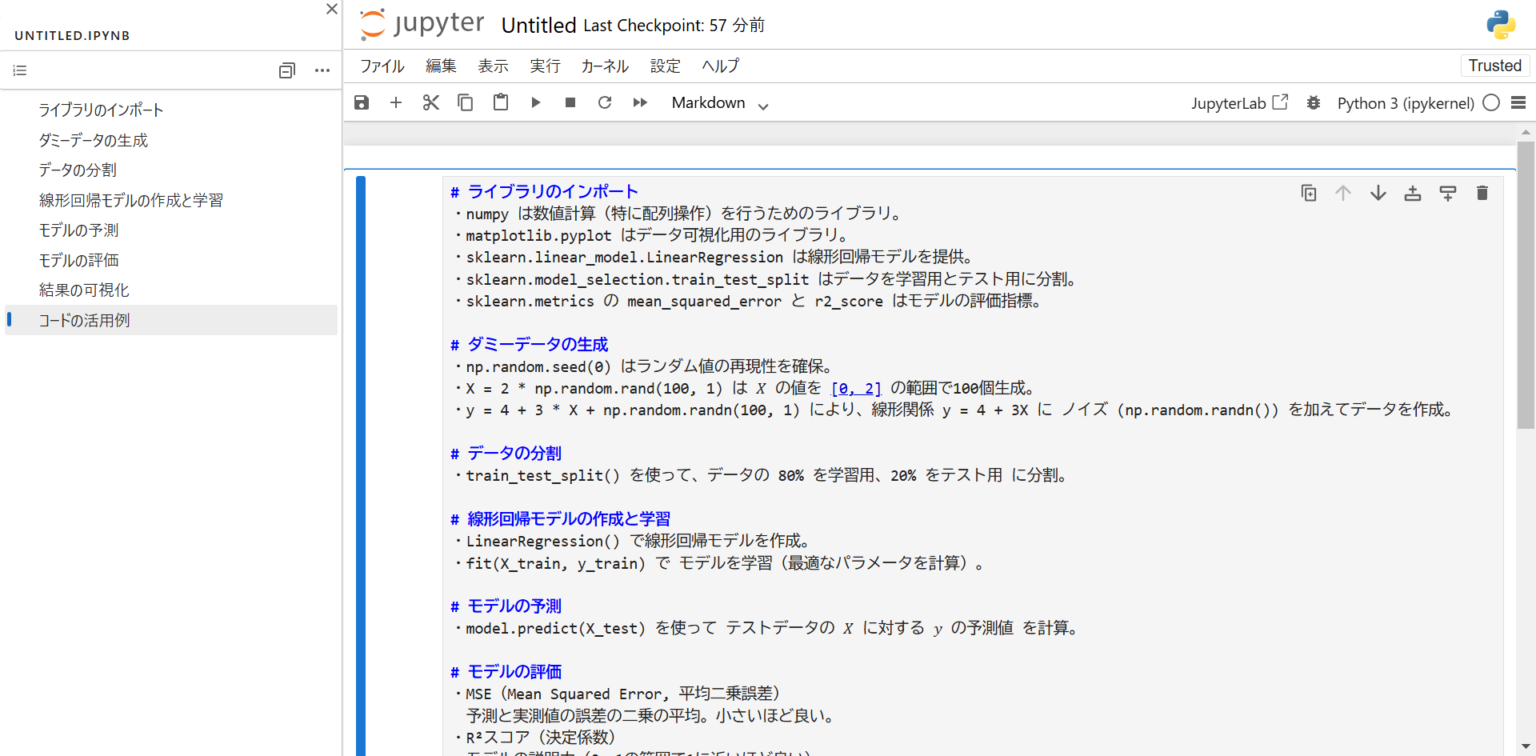Jump to ライブラリのインポート heading

point(101,110)
